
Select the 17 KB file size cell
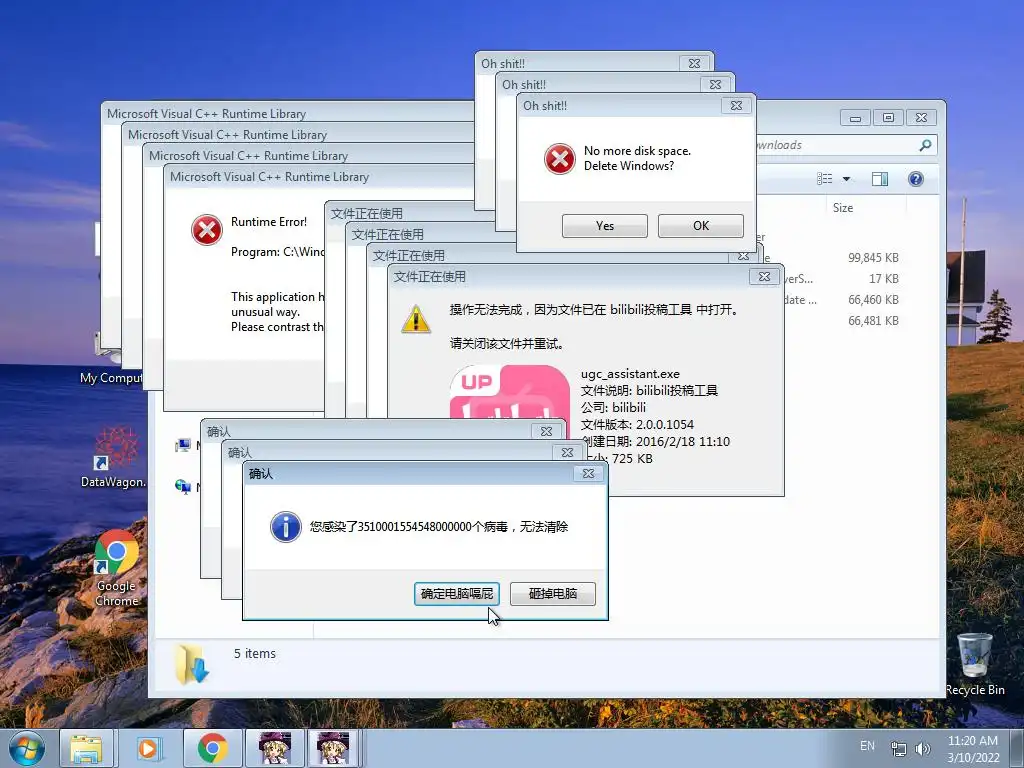click(x=884, y=279)
